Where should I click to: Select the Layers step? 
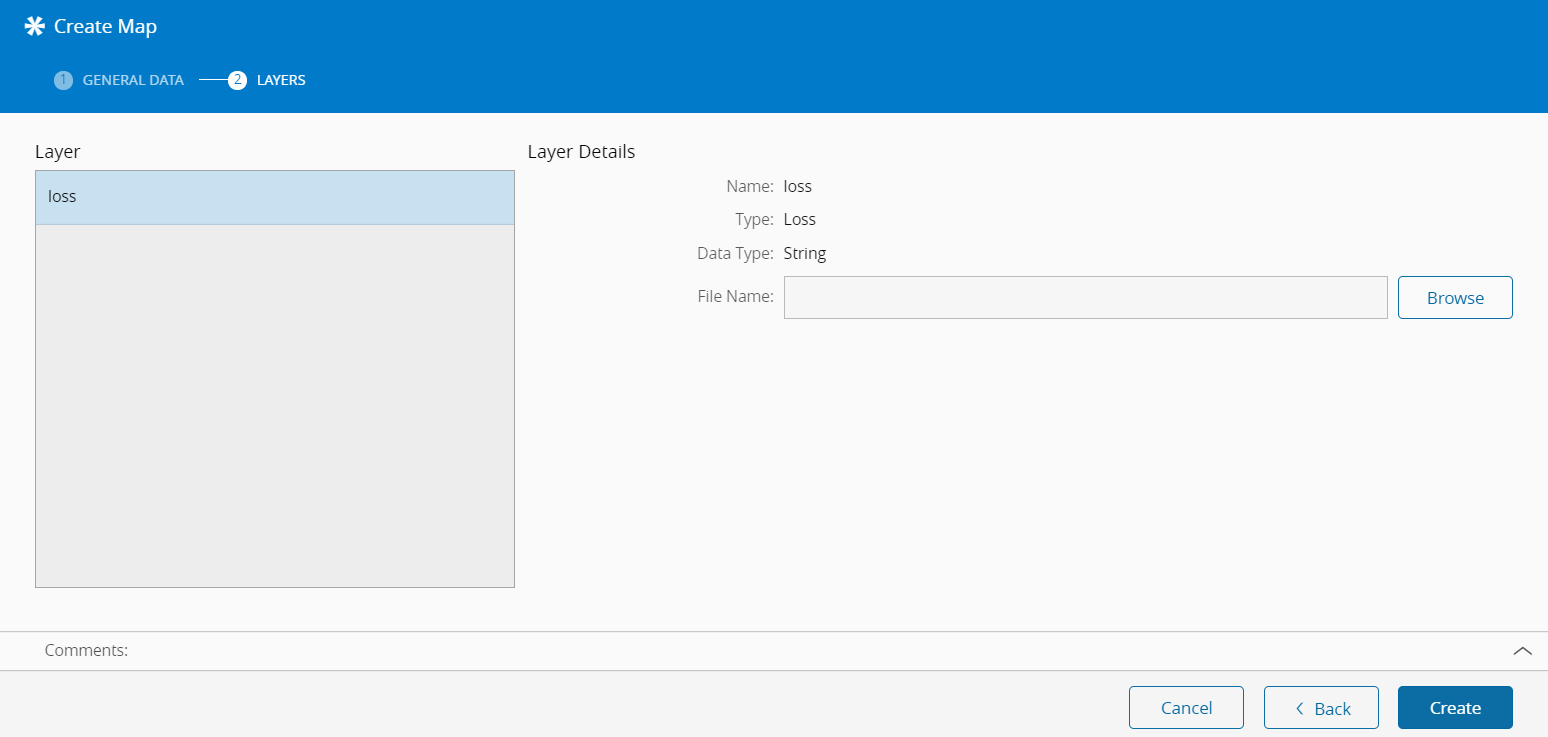click(x=267, y=80)
